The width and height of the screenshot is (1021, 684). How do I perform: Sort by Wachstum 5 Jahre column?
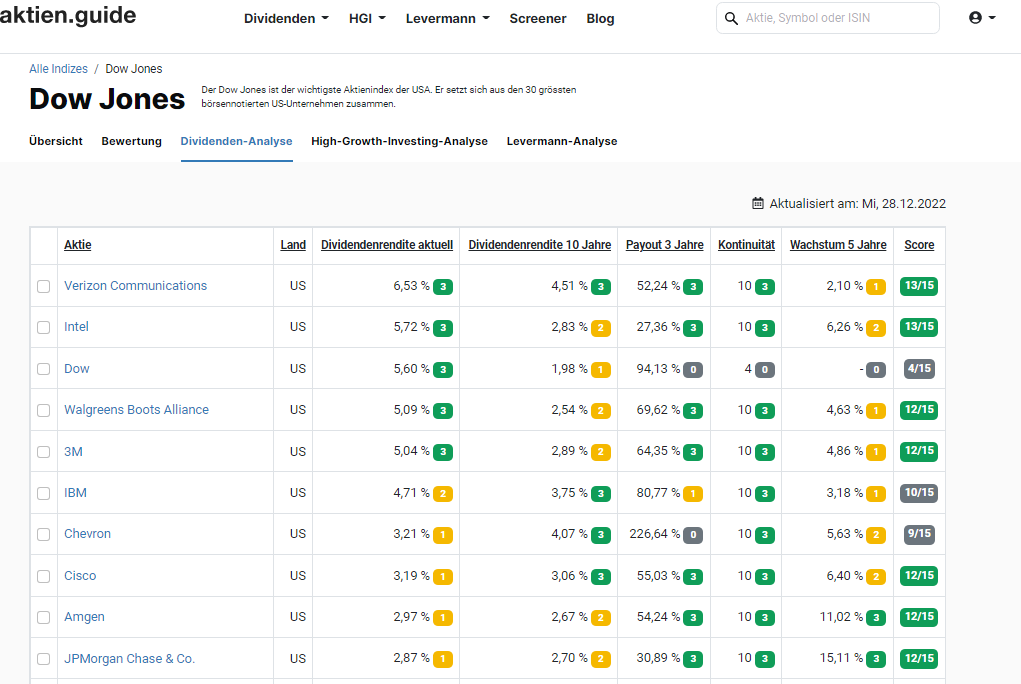click(x=838, y=245)
